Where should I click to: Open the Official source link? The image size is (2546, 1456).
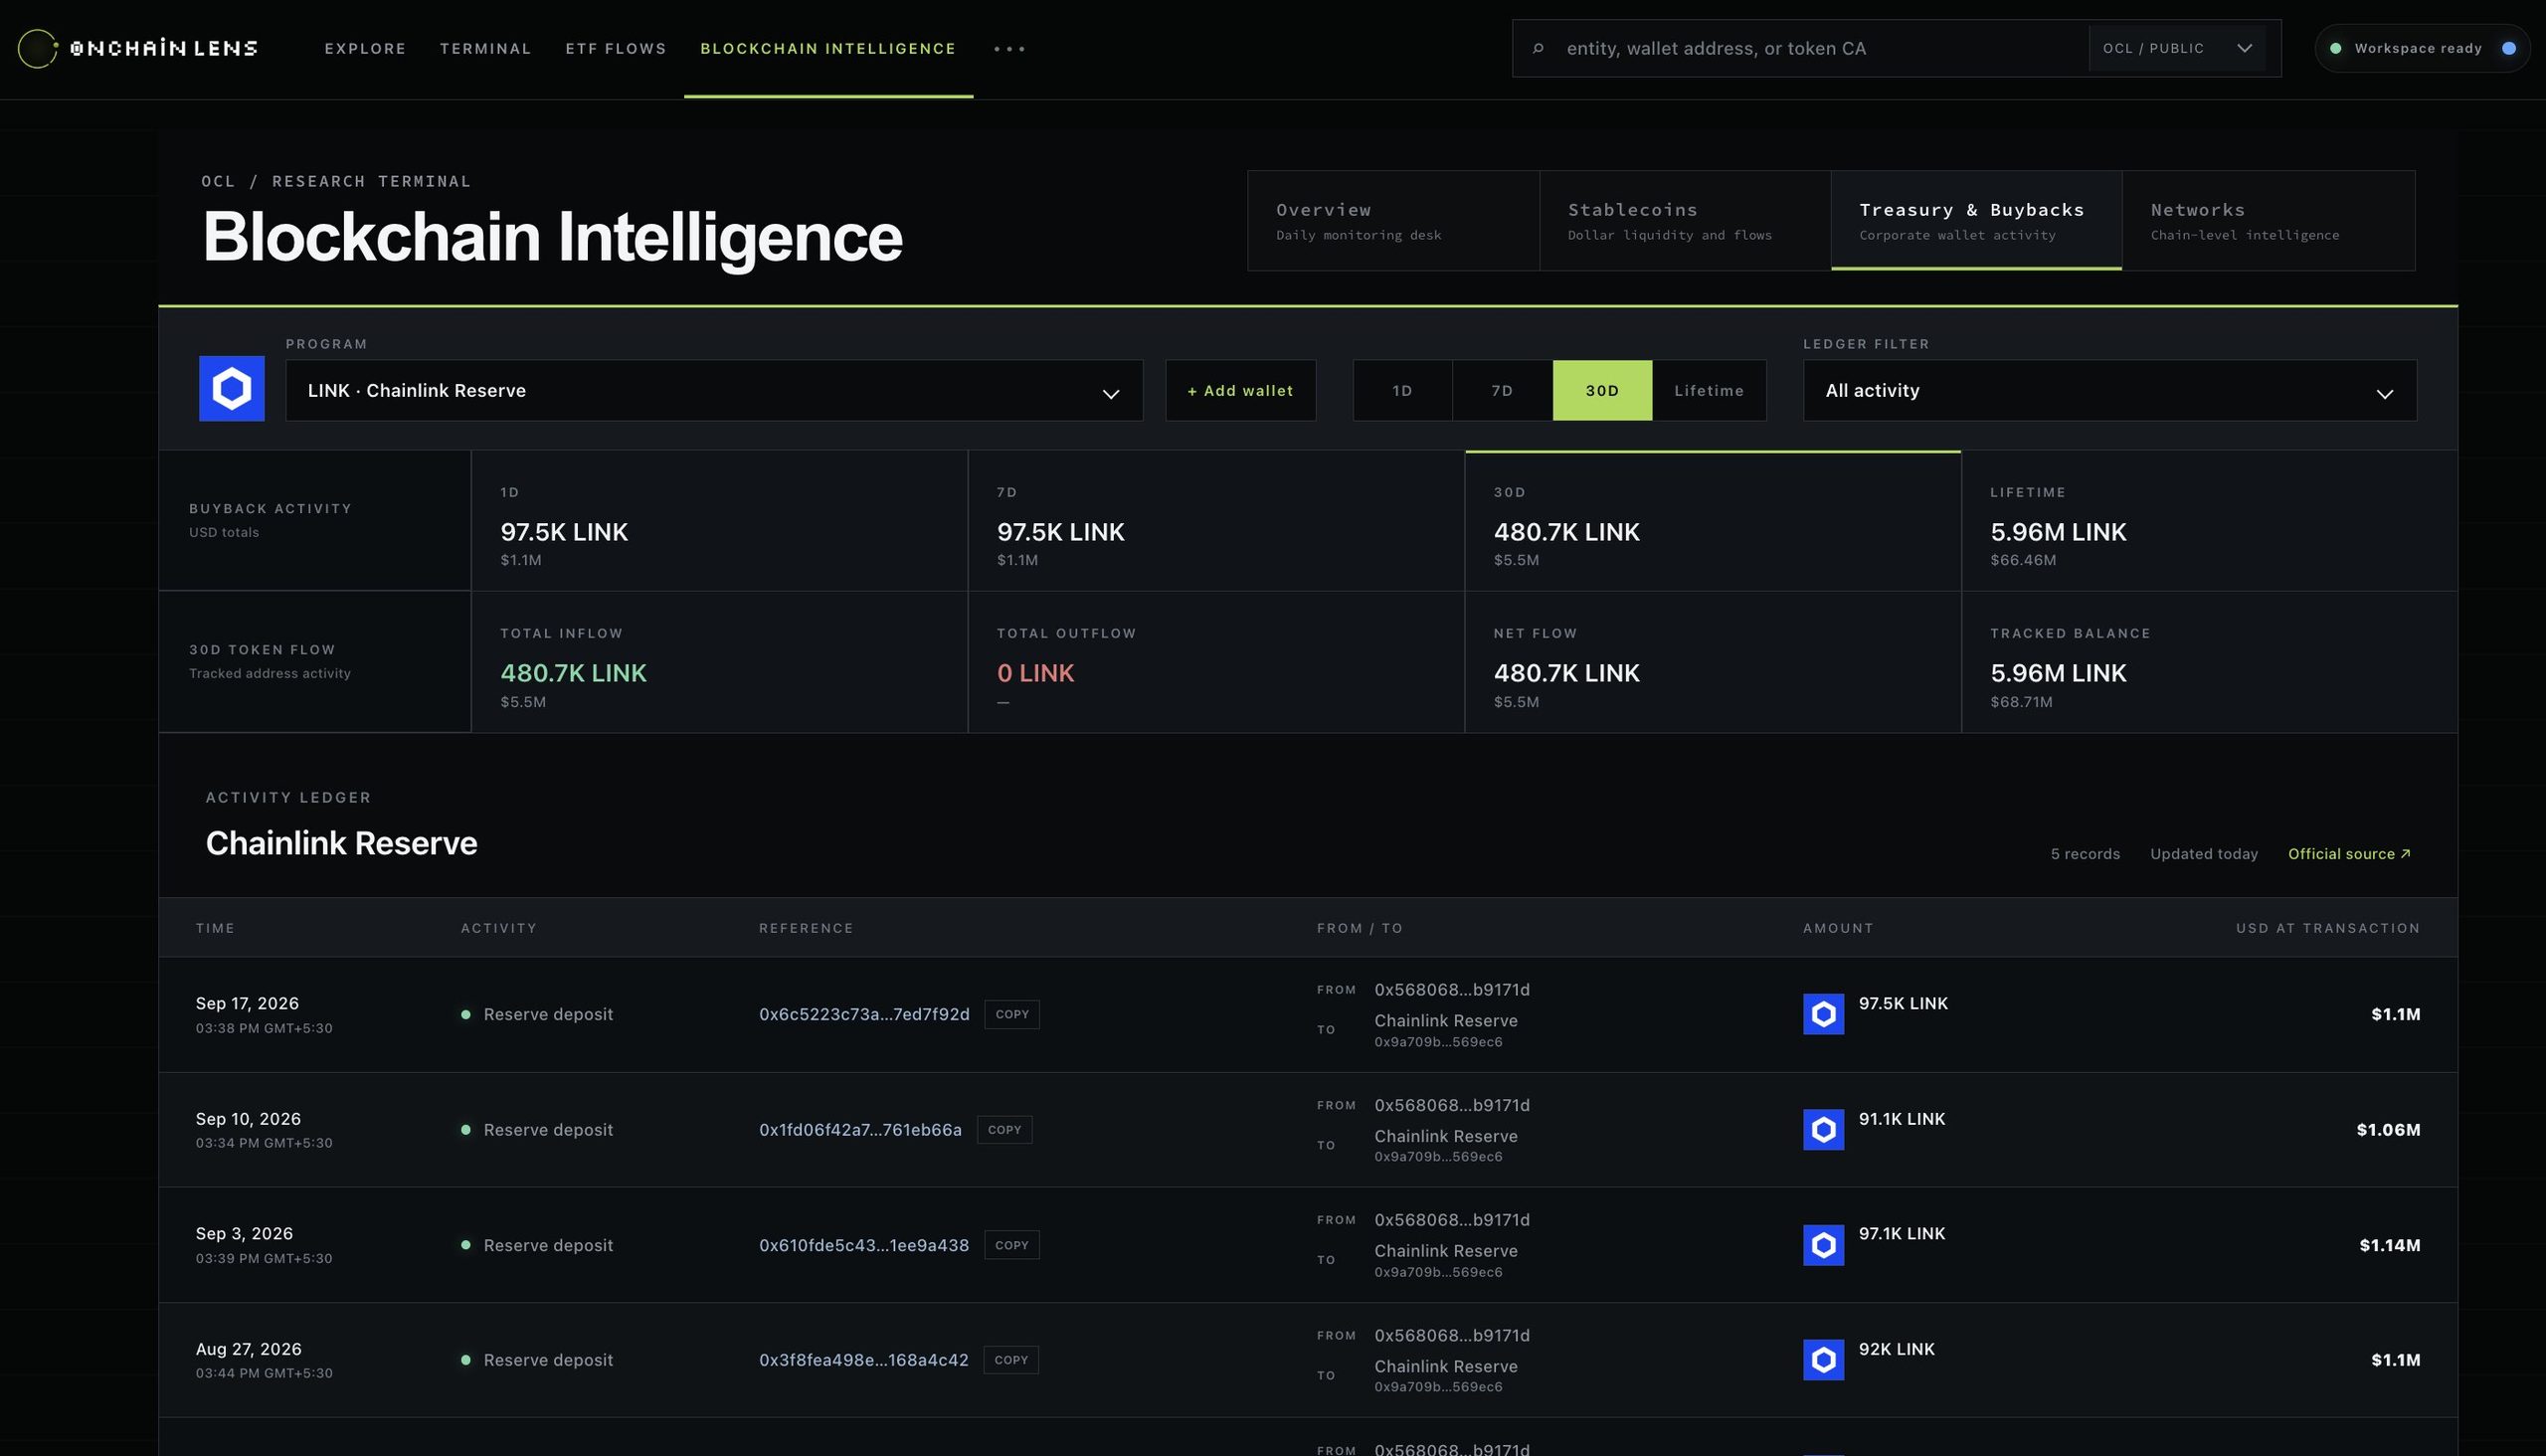click(2349, 853)
